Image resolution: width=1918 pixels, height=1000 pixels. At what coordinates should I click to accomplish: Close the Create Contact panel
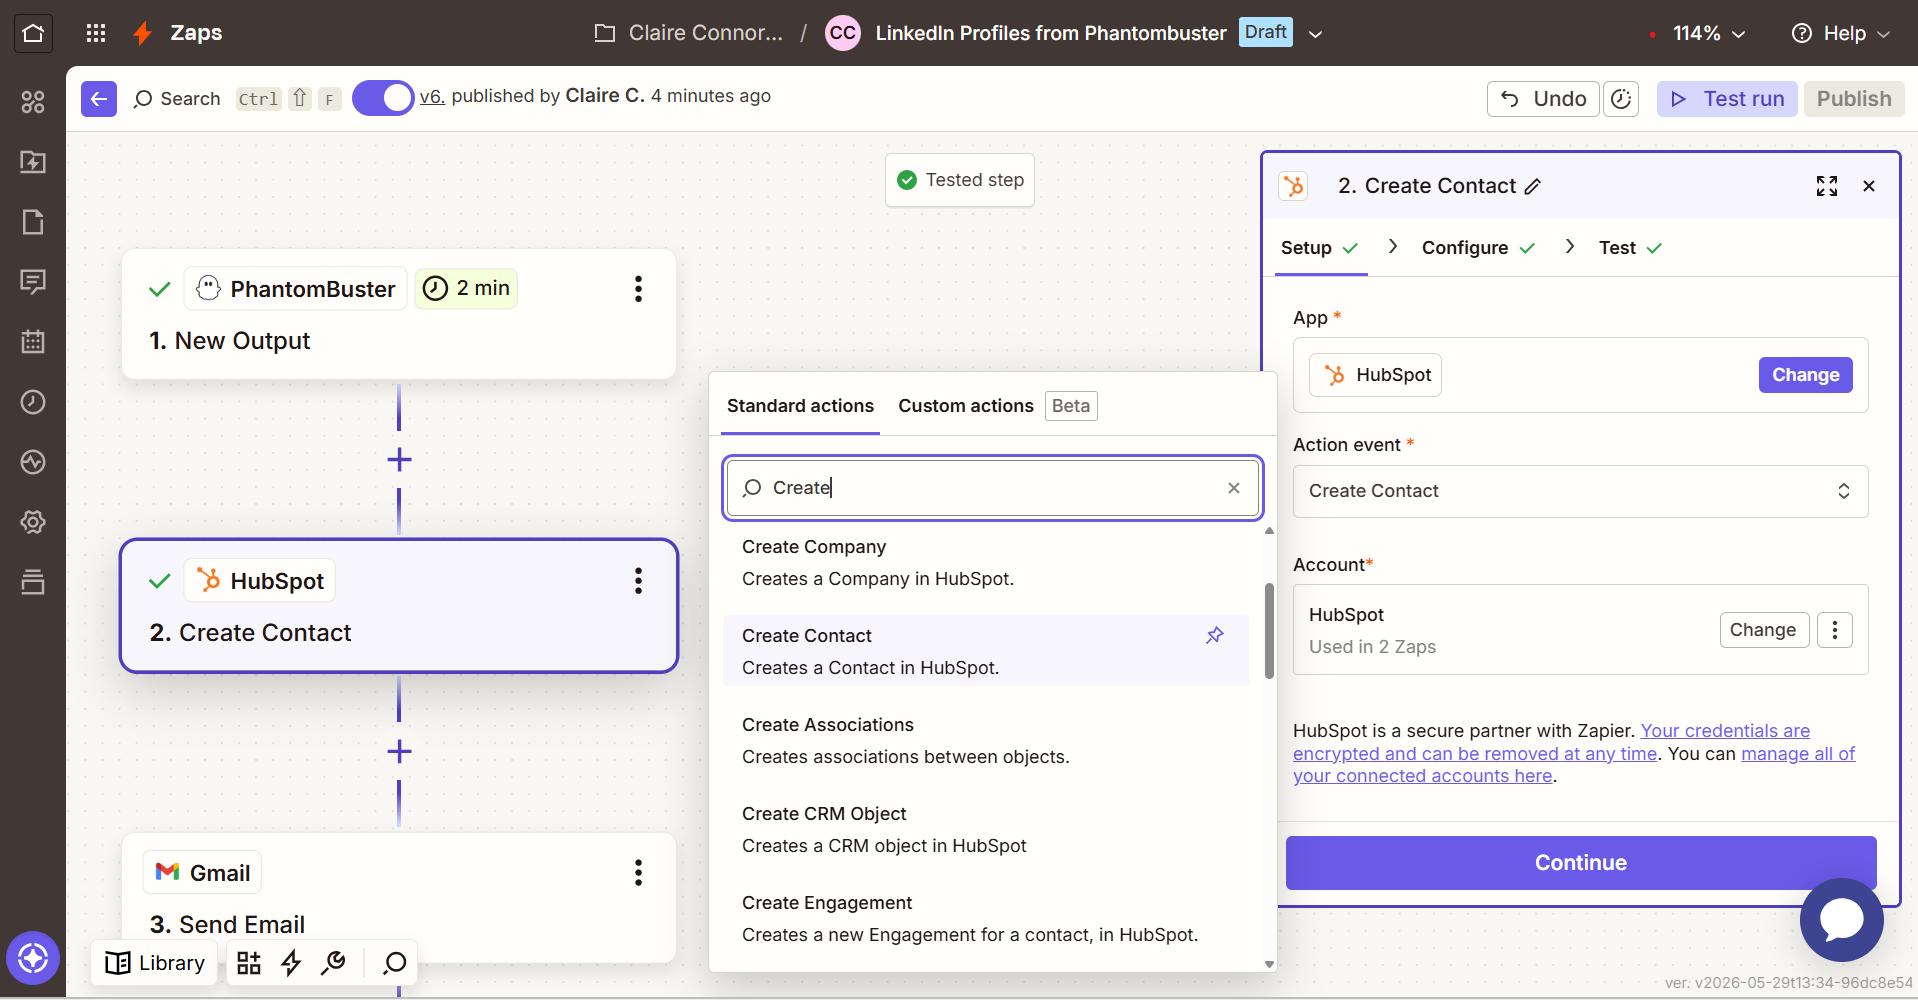pos(1869,186)
